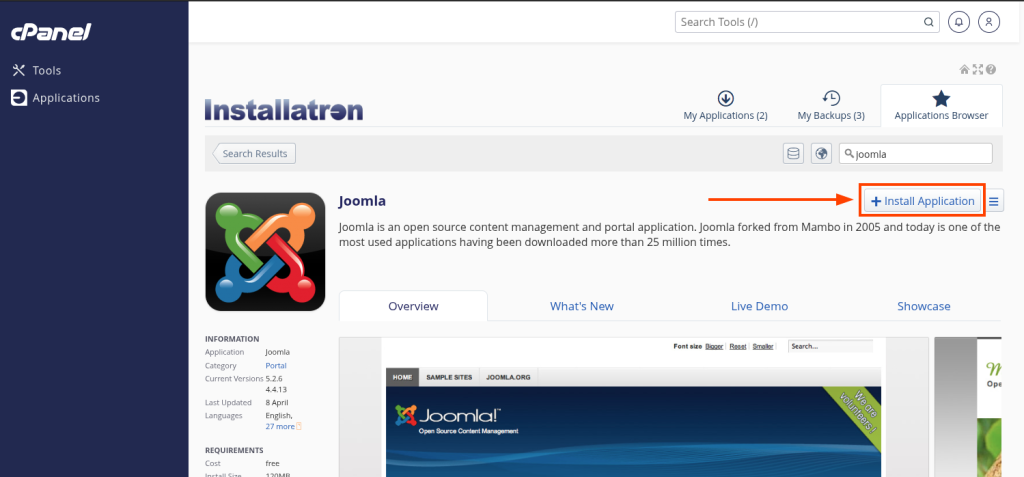Click the Search Tools magnifier icon

click(928, 22)
